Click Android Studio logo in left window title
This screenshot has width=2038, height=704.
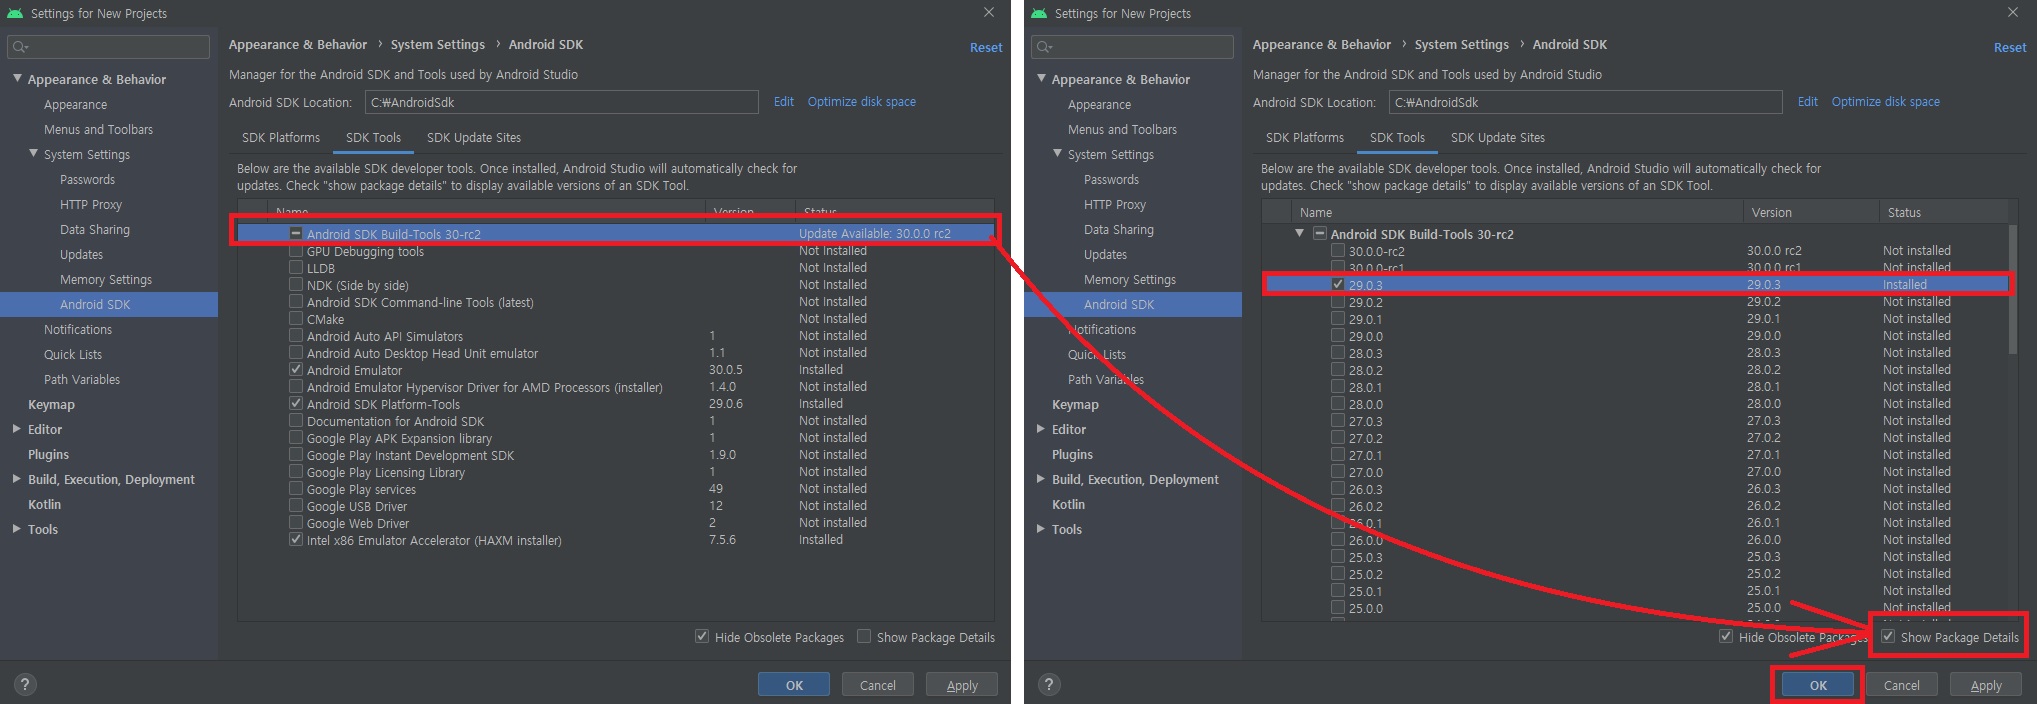[x=14, y=13]
